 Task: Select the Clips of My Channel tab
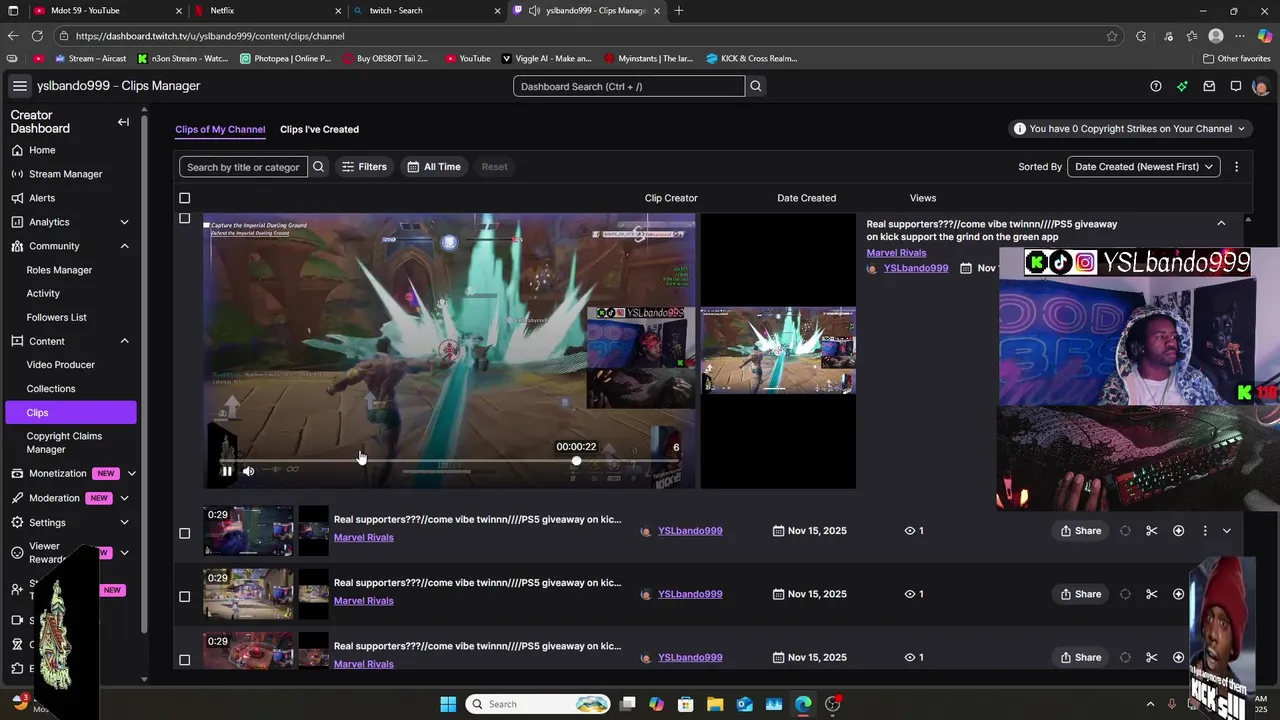coord(220,129)
